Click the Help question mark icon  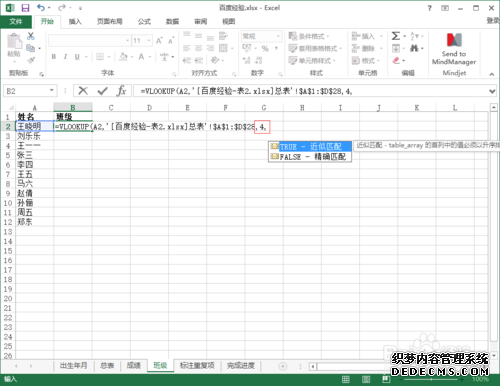[x=429, y=8]
